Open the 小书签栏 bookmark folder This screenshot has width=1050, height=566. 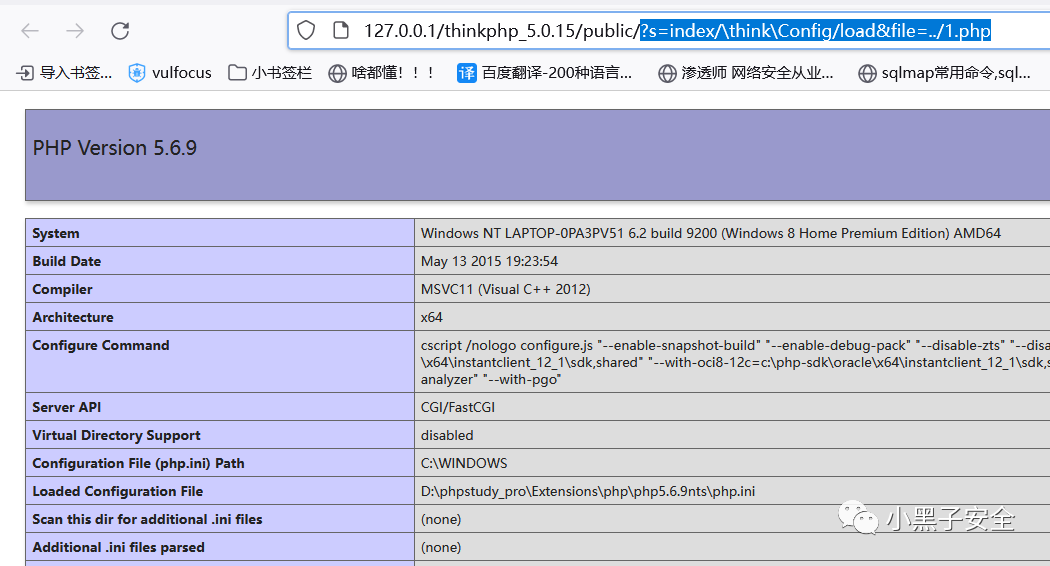[270, 72]
